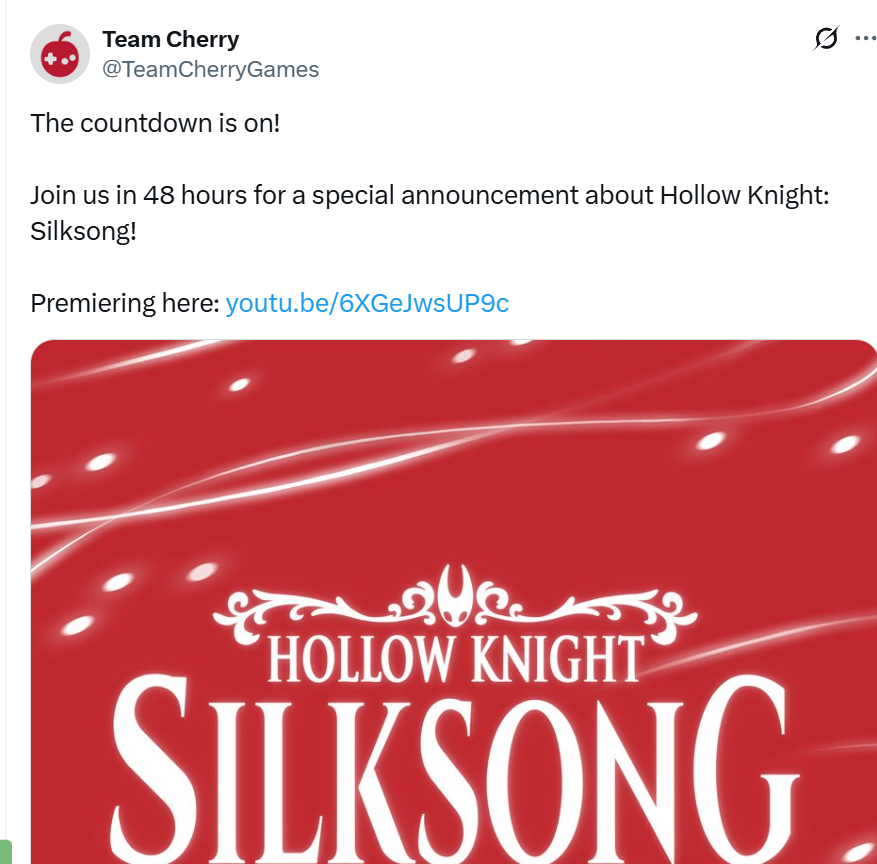Click "Hollow Knight:" in the tweet text
The image size is (877, 864).
click(744, 196)
